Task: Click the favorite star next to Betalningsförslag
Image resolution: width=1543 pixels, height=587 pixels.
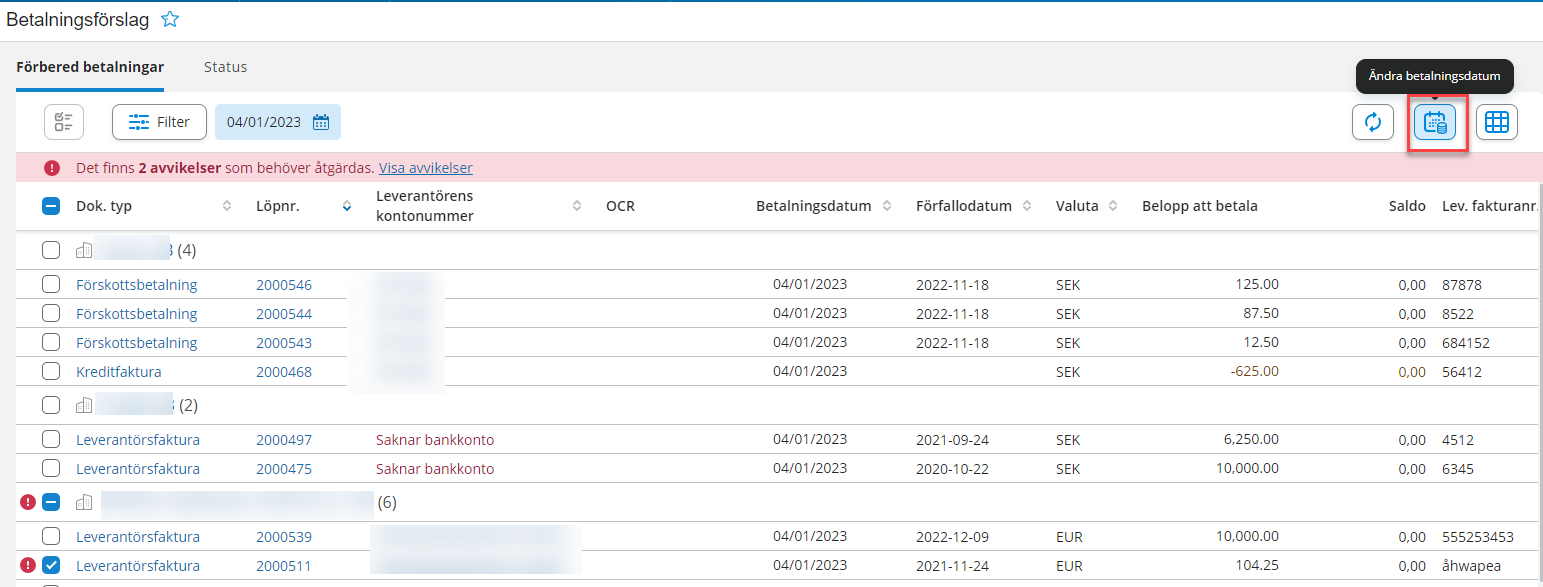Action: pyautogui.click(x=170, y=19)
